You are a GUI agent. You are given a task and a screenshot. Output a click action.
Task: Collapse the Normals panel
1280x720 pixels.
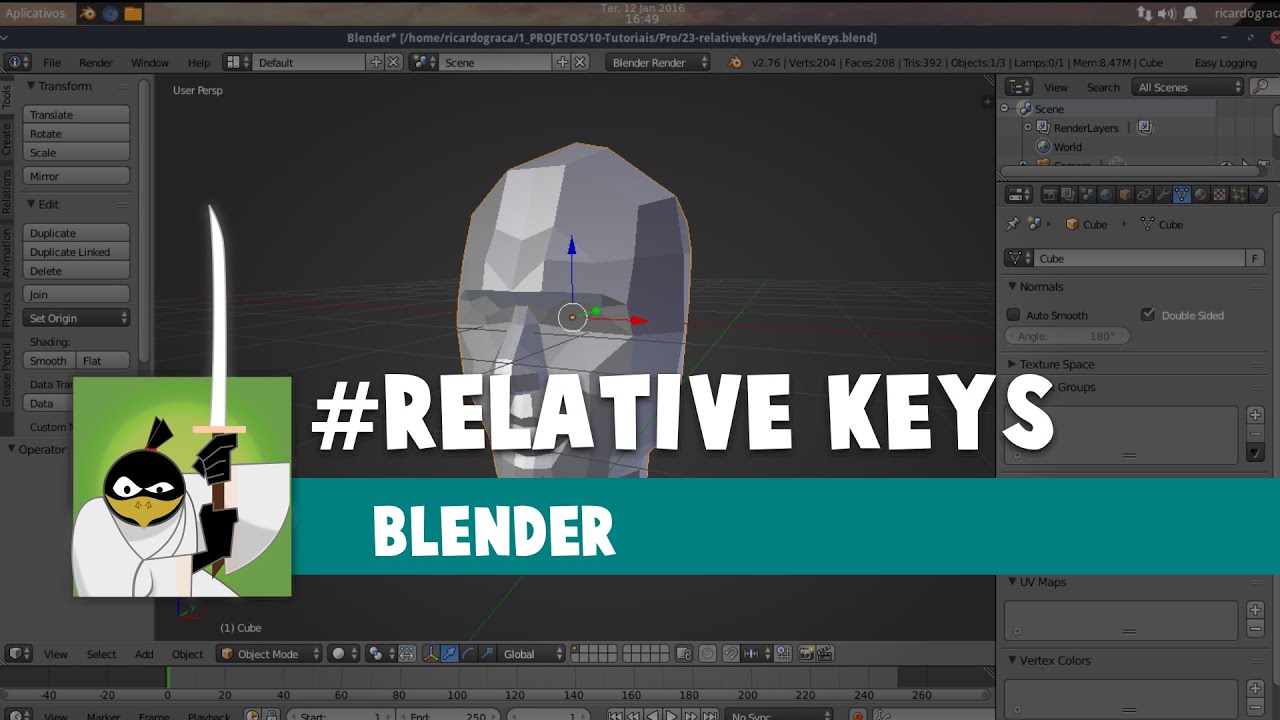[1041, 286]
